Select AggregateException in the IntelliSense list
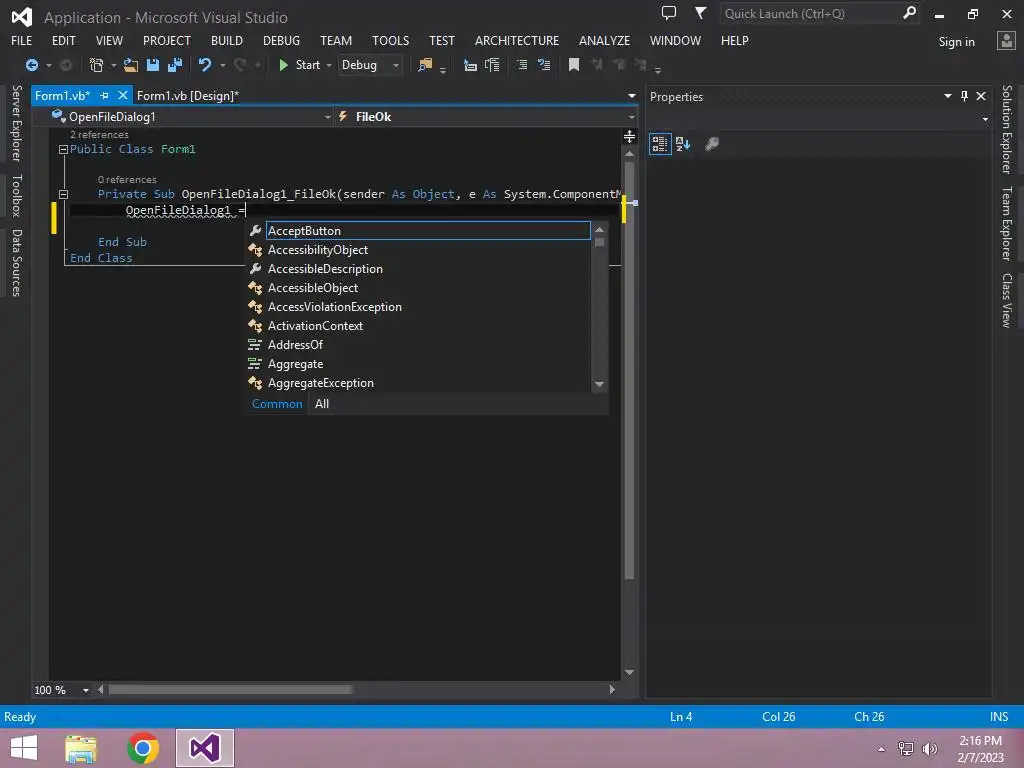Screen dimensions: 1024x768 (419, 383)
